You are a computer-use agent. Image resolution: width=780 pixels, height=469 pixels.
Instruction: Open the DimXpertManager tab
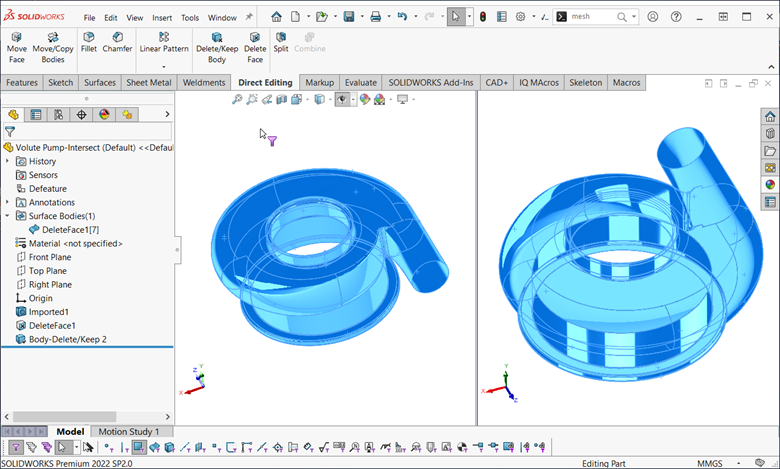(x=82, y=115)
